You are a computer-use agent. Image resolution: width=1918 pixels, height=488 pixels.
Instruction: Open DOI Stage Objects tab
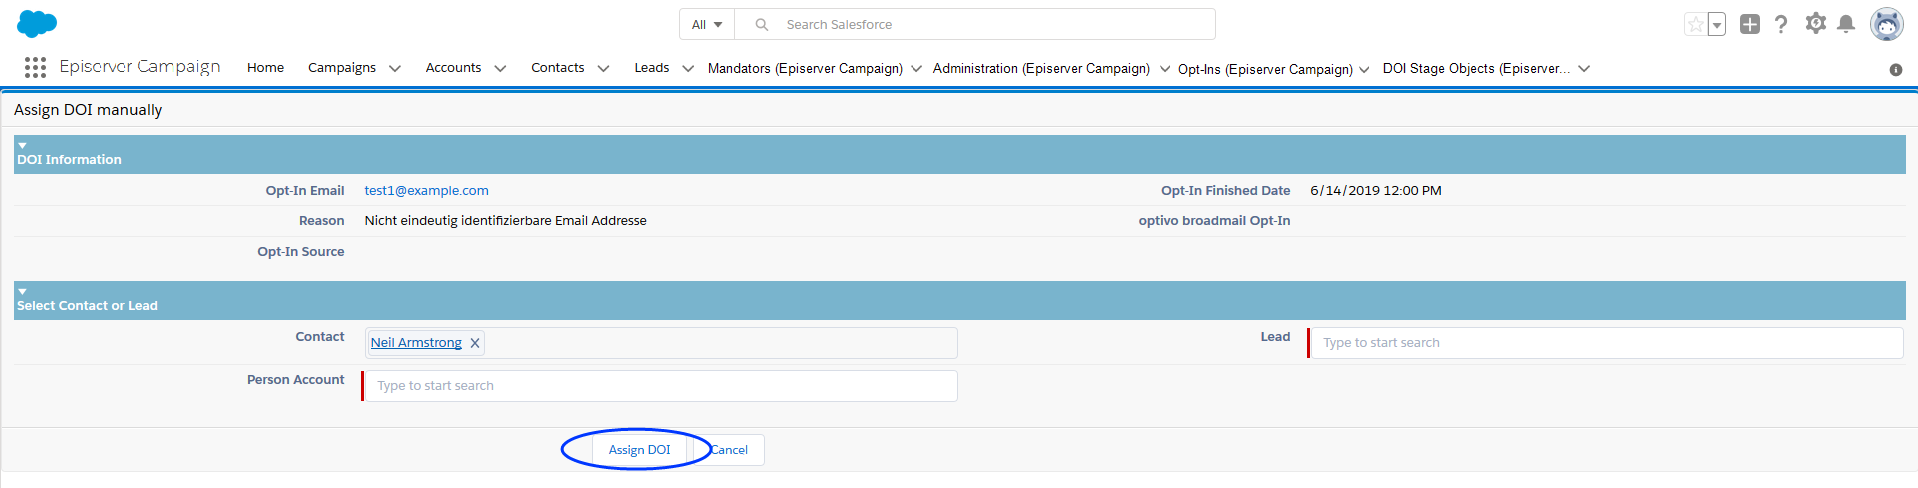pyautogui.click(x=1476, y=68)
